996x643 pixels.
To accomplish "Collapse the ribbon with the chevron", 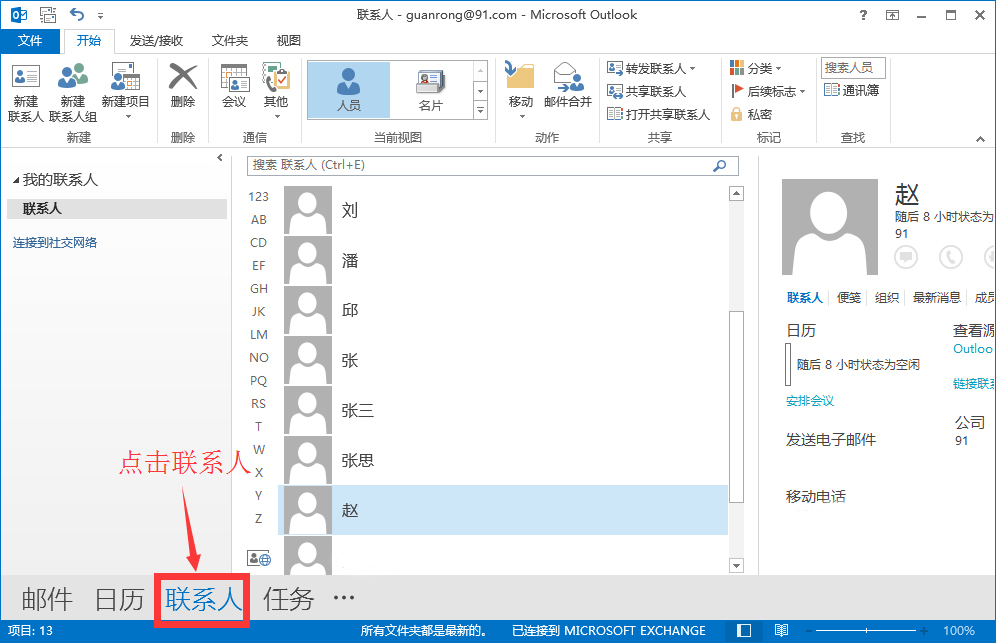I will (980, 139).
